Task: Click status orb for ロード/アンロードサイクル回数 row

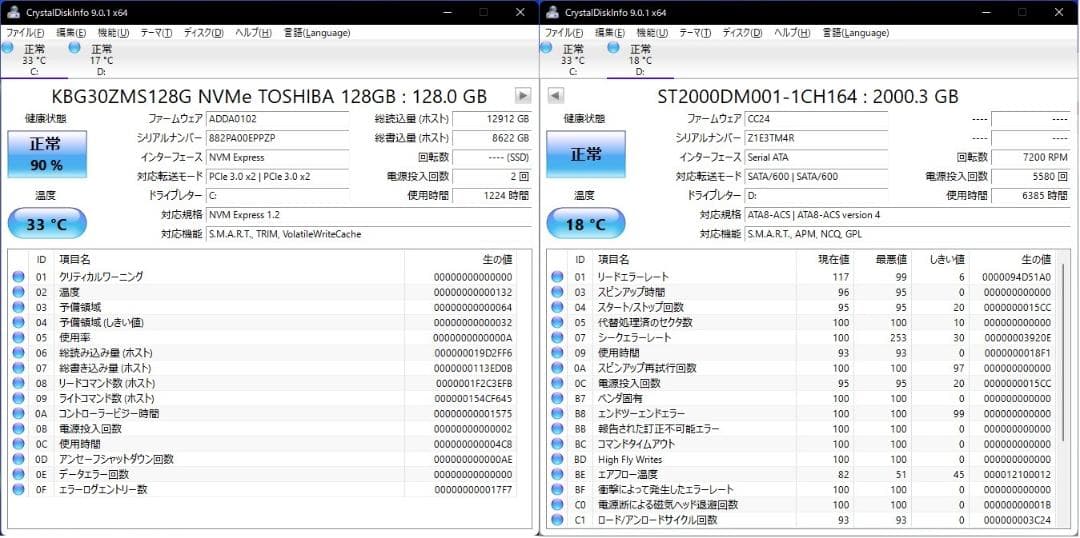Action: coord(557,519)
